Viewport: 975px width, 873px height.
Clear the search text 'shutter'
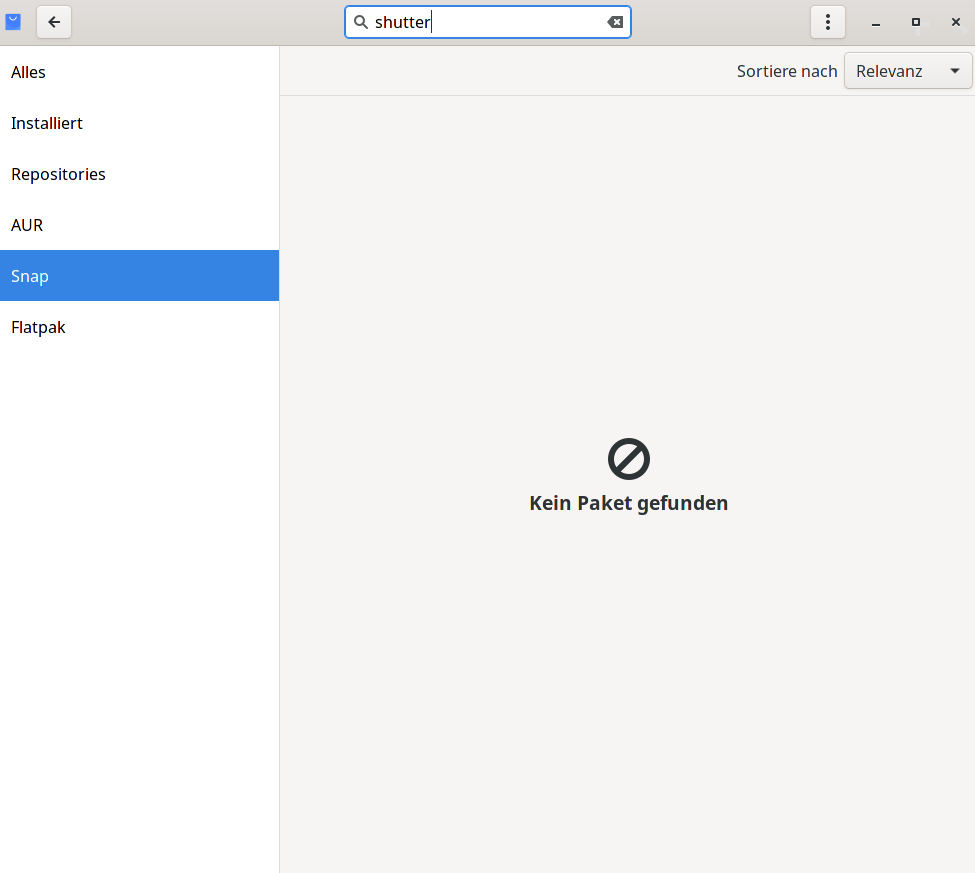(x=615, y=22)
